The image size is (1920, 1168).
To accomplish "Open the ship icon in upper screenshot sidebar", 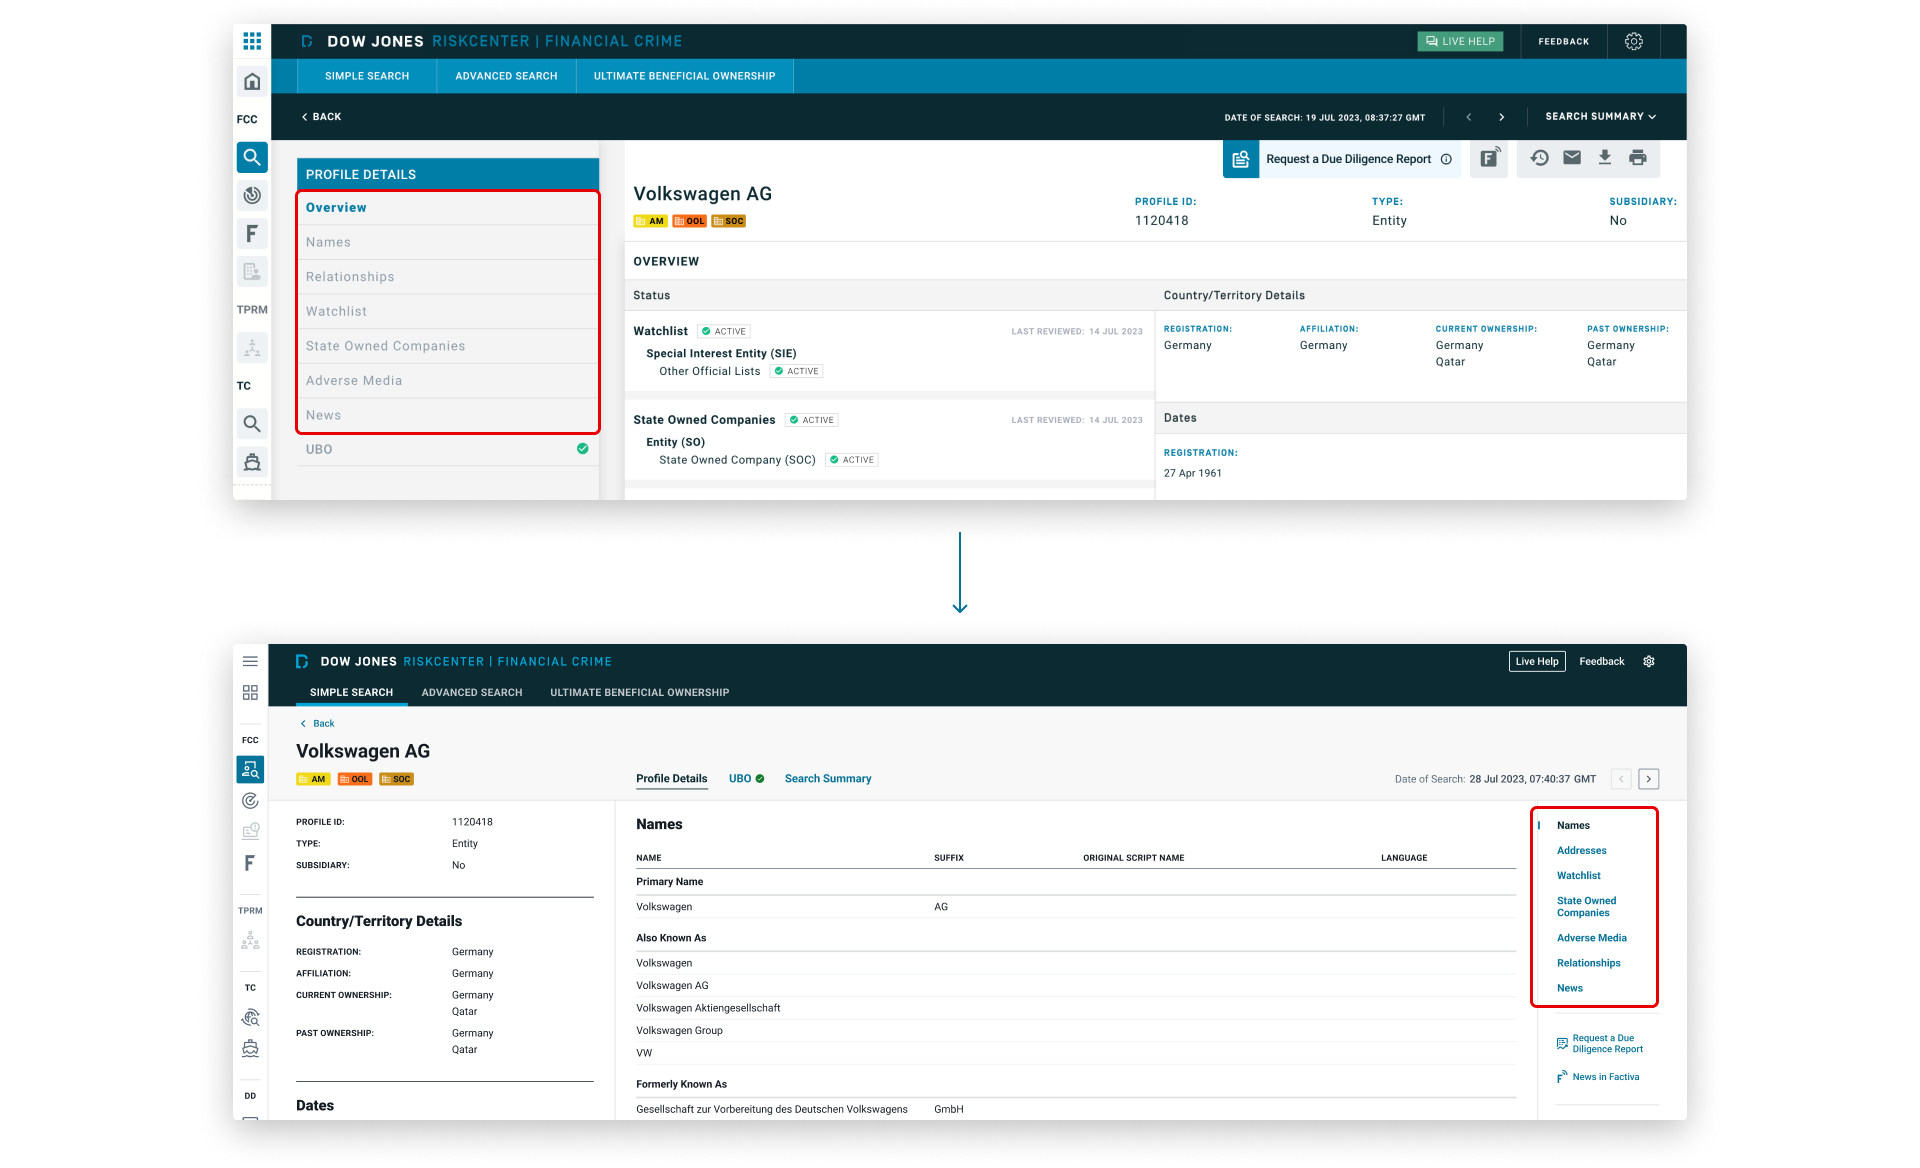I will click(252, 462).
